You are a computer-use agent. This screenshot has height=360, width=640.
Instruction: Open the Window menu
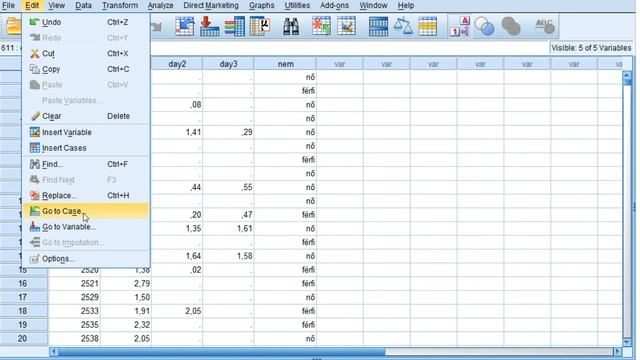[373, 5]
